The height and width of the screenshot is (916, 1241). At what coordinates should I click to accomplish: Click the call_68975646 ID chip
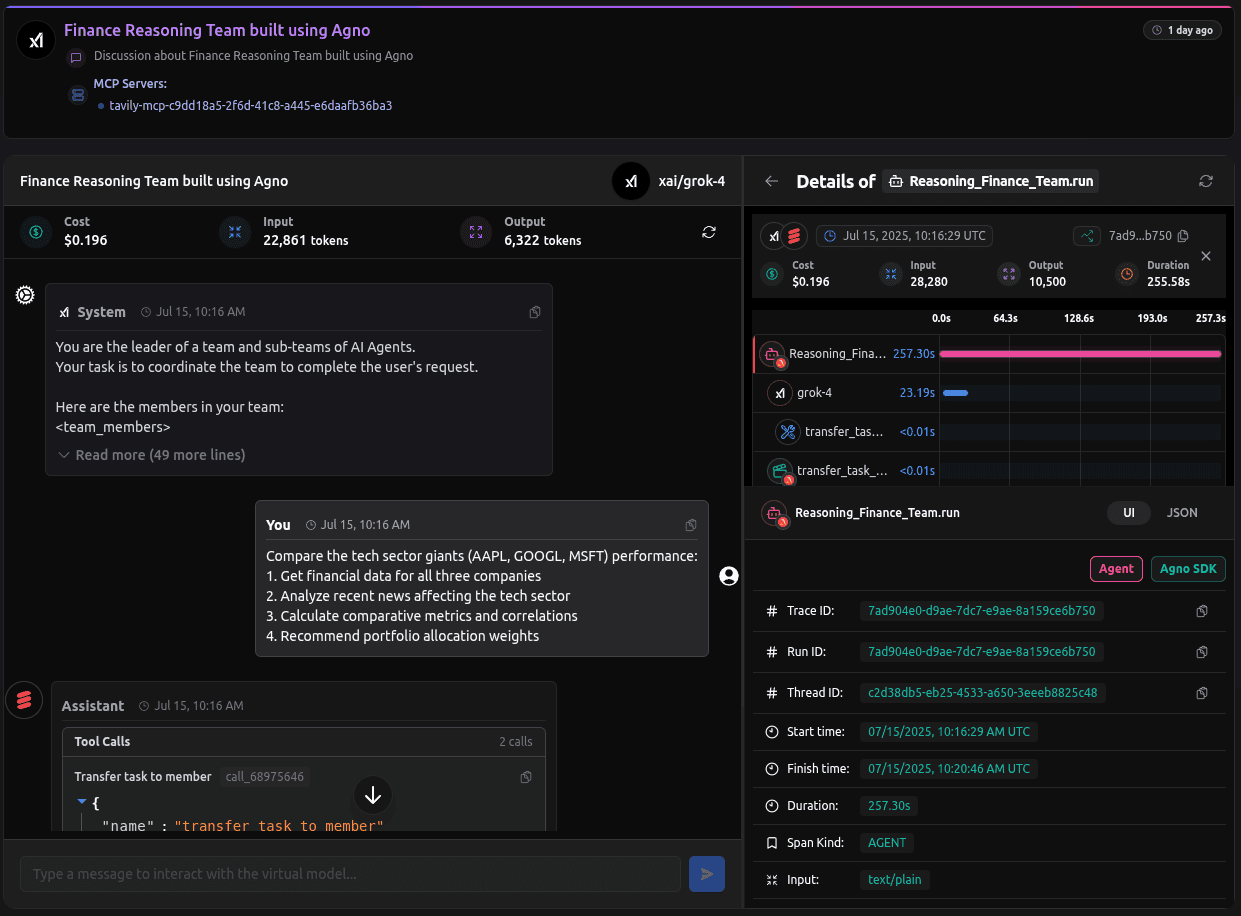click(265, 777)
